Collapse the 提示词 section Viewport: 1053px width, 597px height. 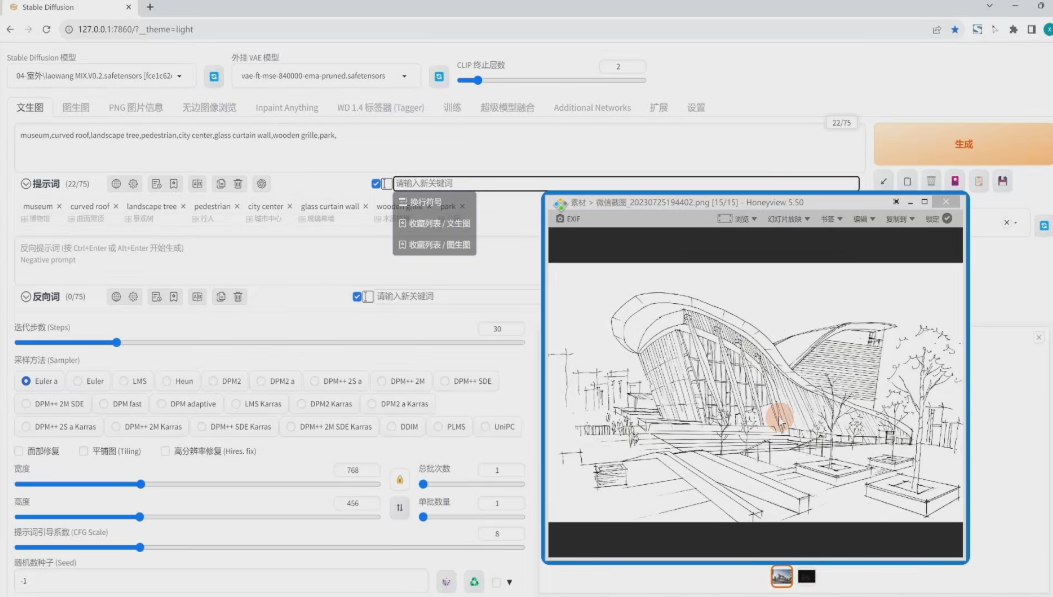(x=26, y=183)
